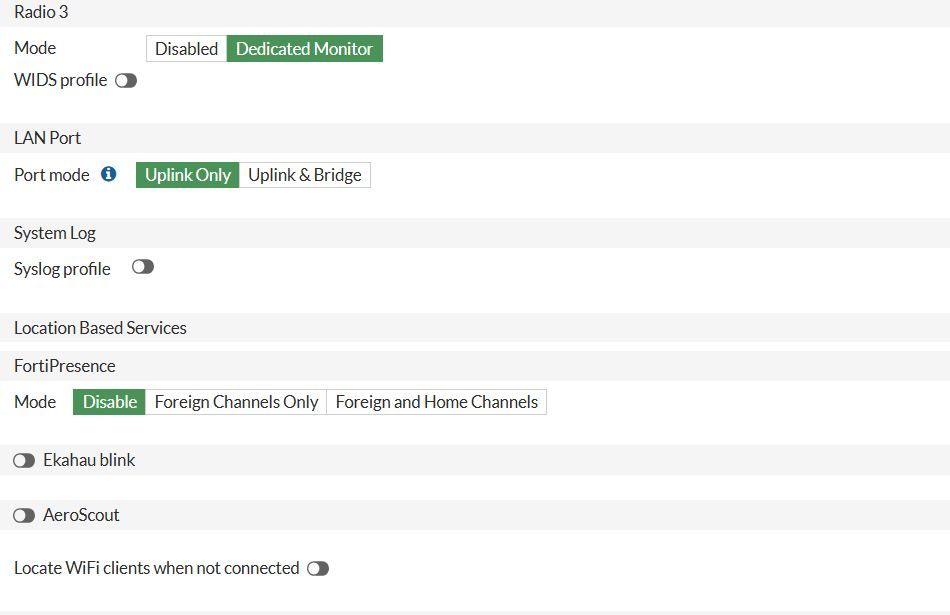Turn on the Syslog profile switch

tap(143, 267)
